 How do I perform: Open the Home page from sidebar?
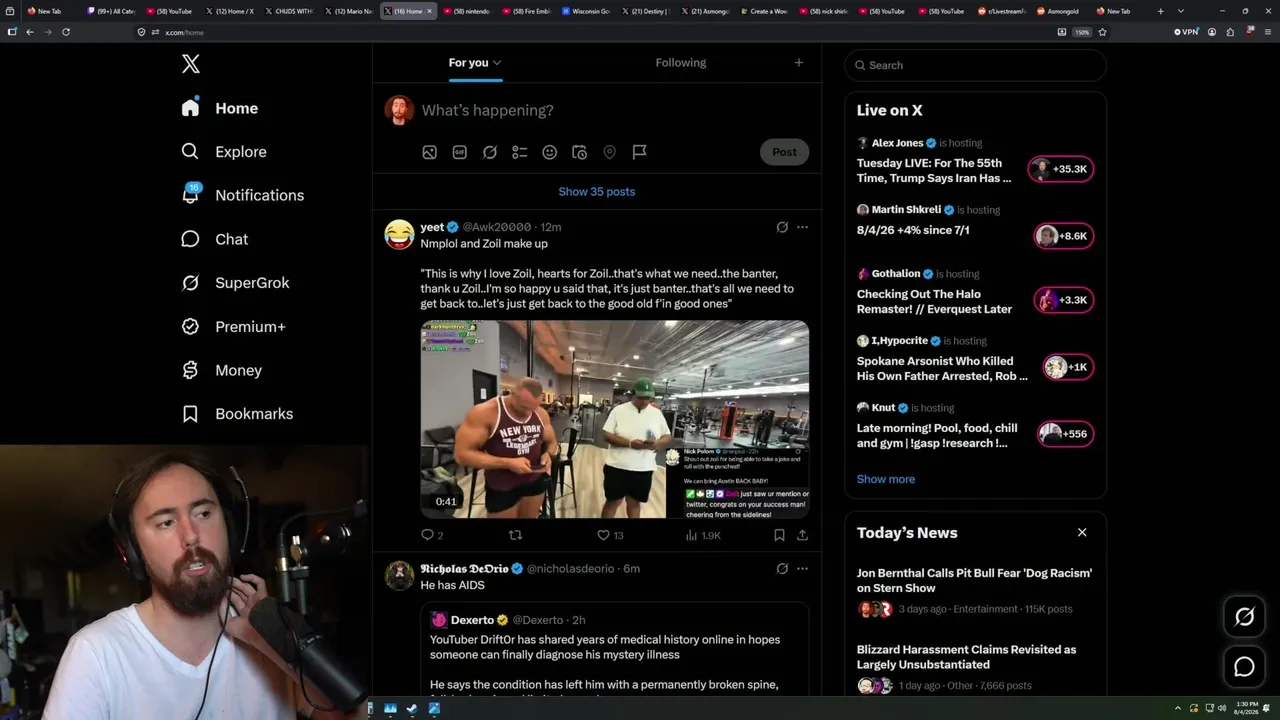pyautogui.click(x=220, y=108)
